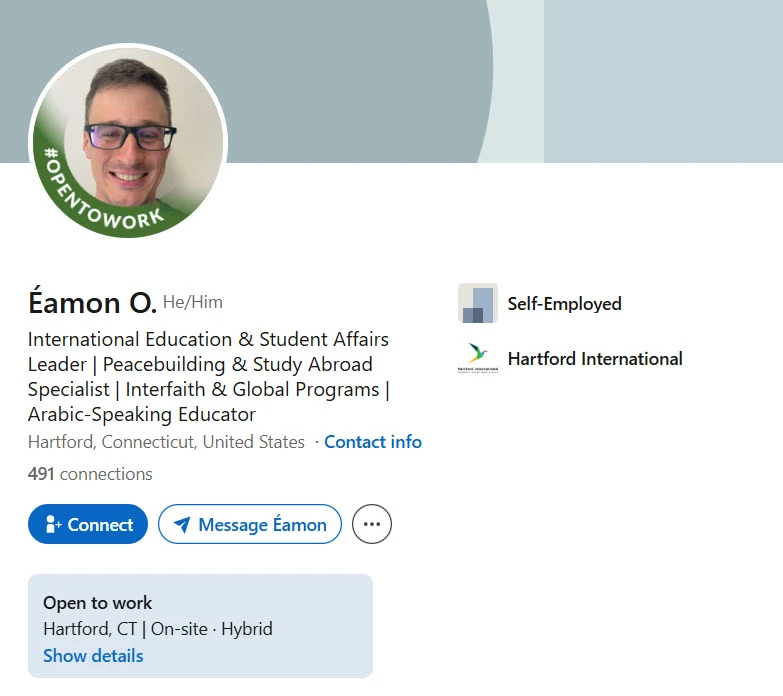The image size is (783, 696).
Task: Open the Self-Employed experience link
Action: 565,304
